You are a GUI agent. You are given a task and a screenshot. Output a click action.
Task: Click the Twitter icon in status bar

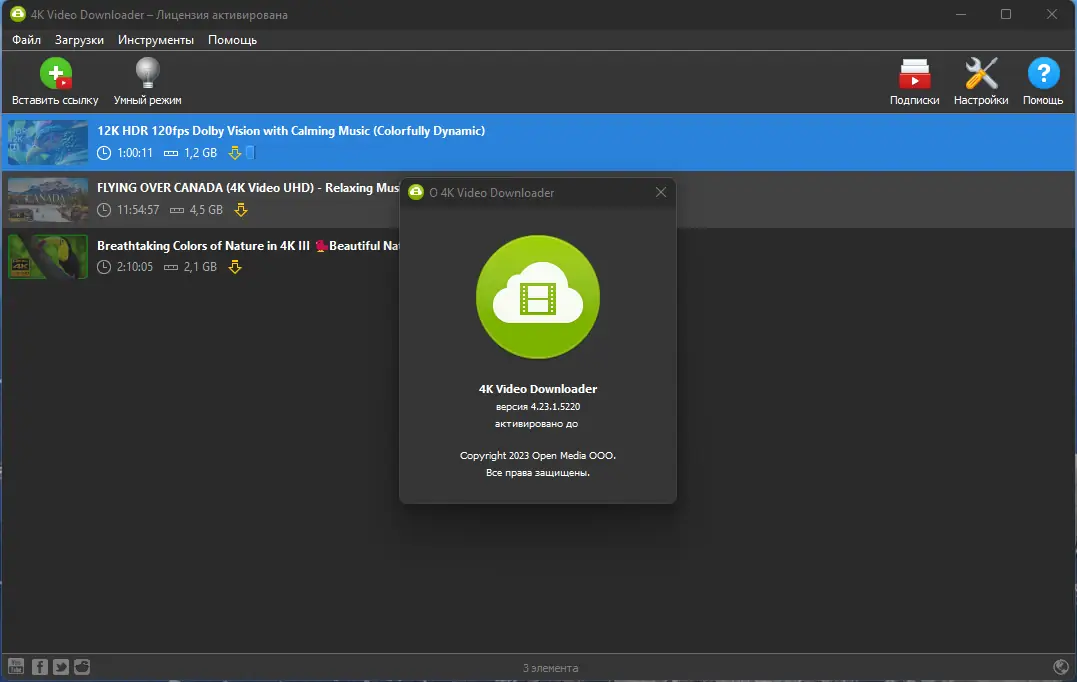[x=61, y=666]
